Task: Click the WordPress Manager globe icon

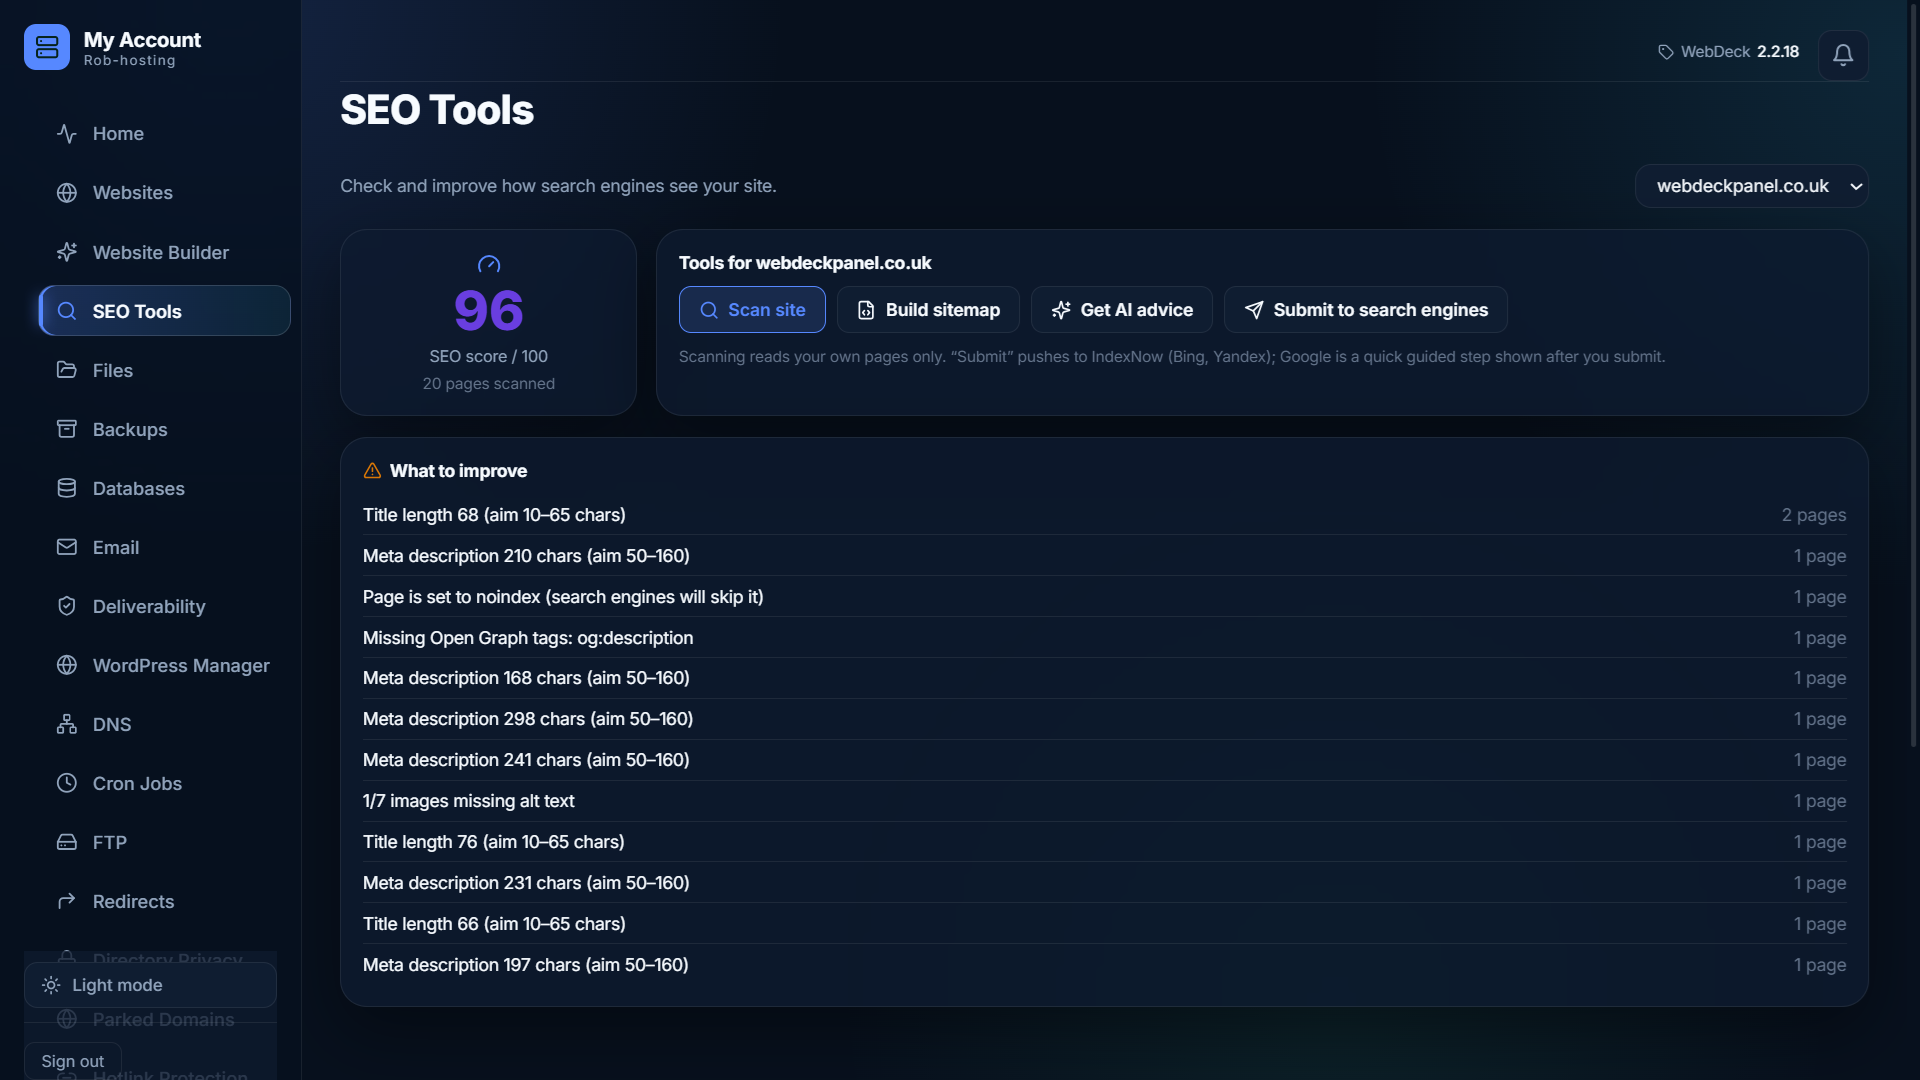Action: click(x=67, y=665)
